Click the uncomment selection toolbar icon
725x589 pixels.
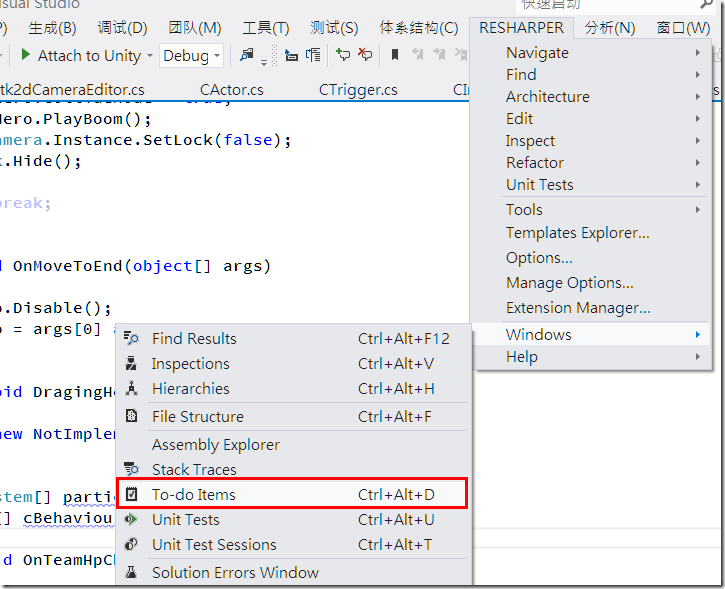365,55
